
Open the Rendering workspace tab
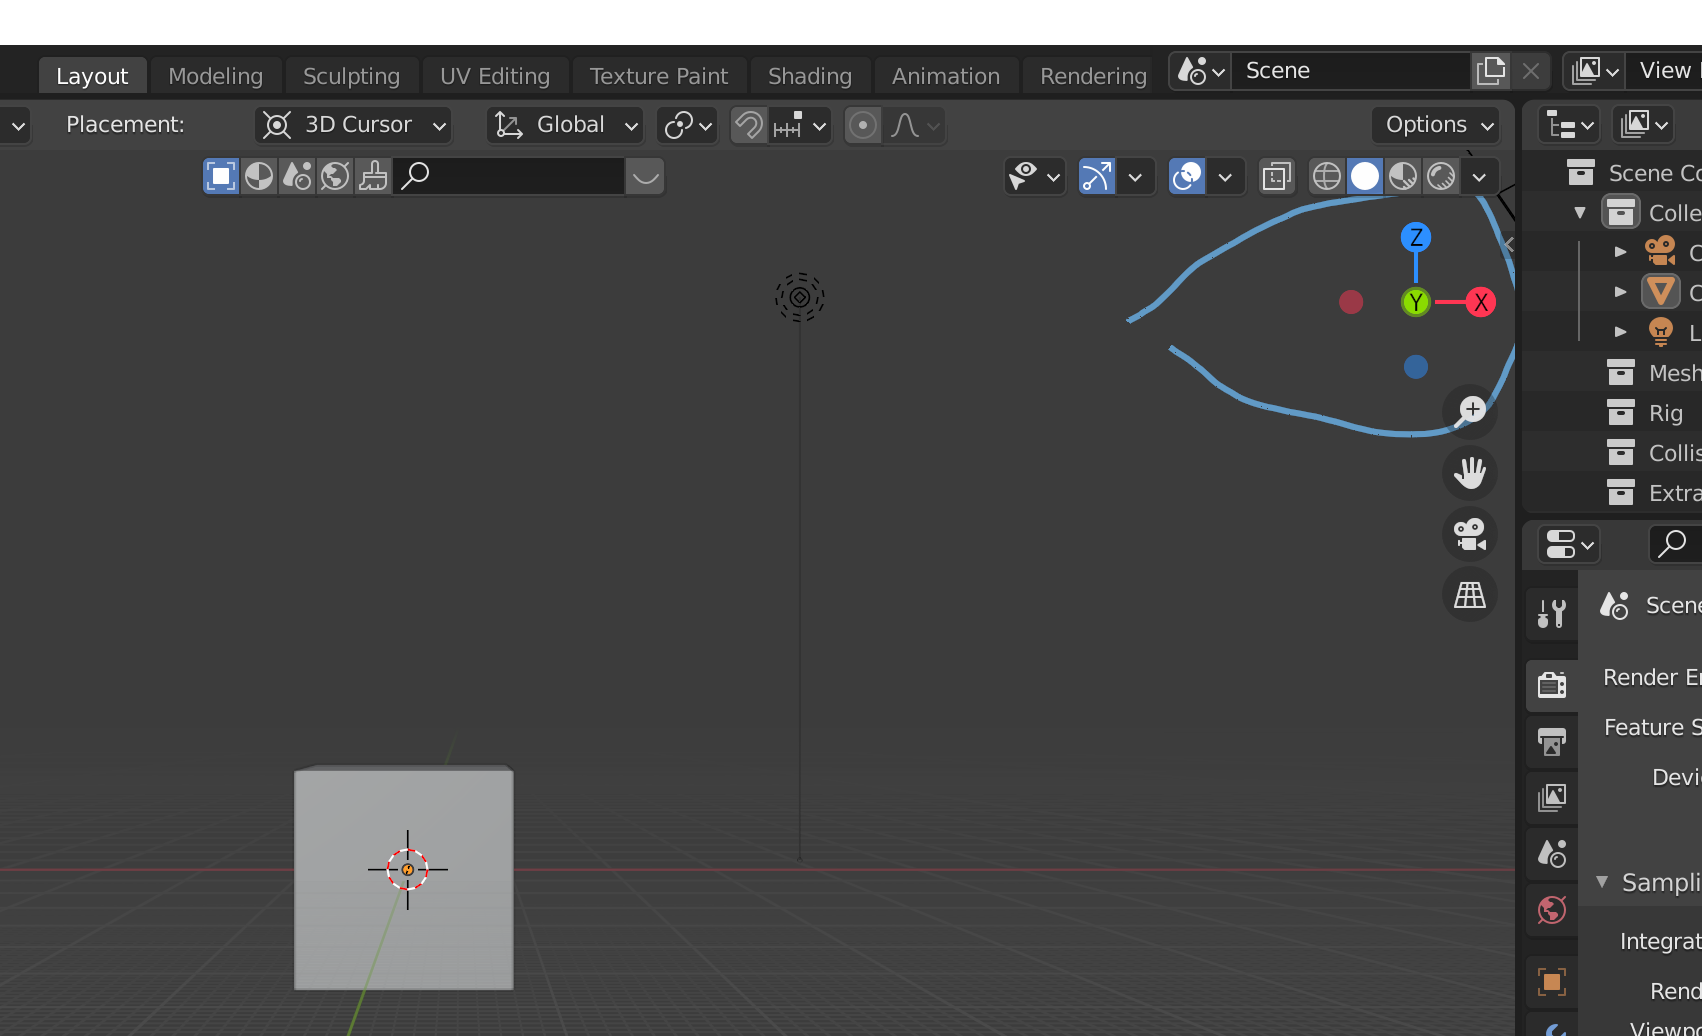tap(1093, 76)
